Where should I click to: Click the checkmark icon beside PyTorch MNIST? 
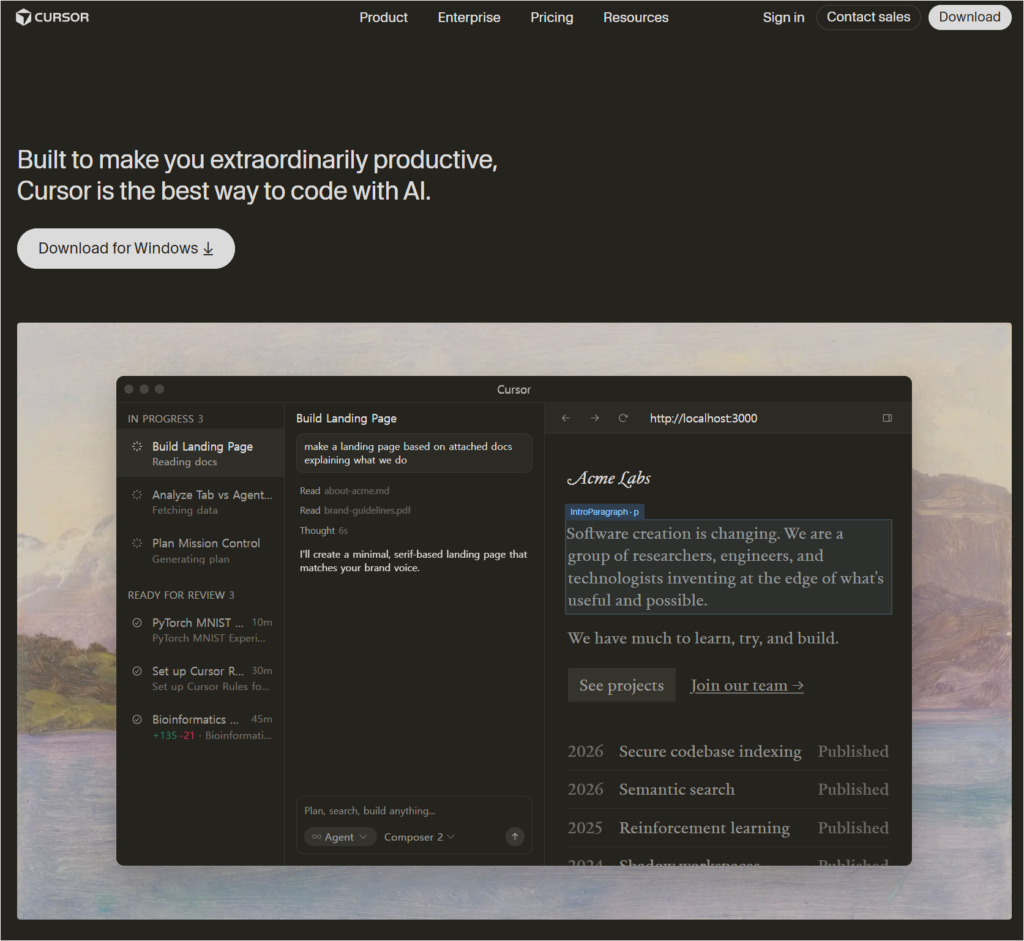[137, 623]
